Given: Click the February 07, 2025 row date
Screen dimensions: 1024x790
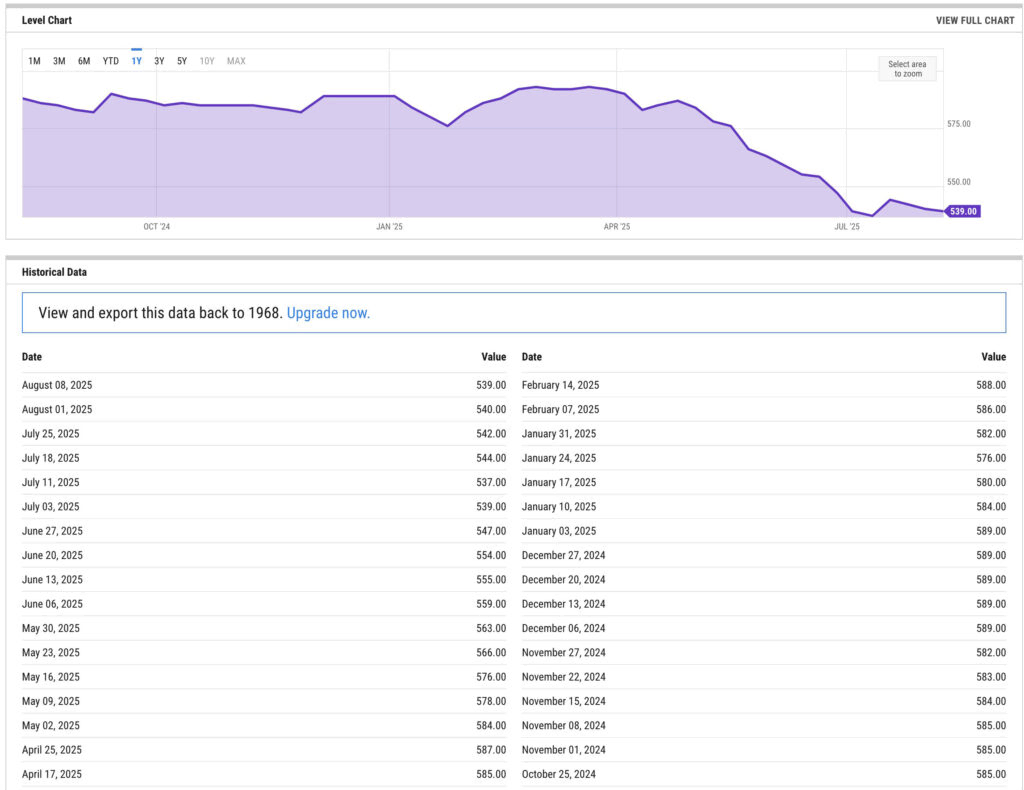Looking at the screenshot, I should [x=560, y=409].
